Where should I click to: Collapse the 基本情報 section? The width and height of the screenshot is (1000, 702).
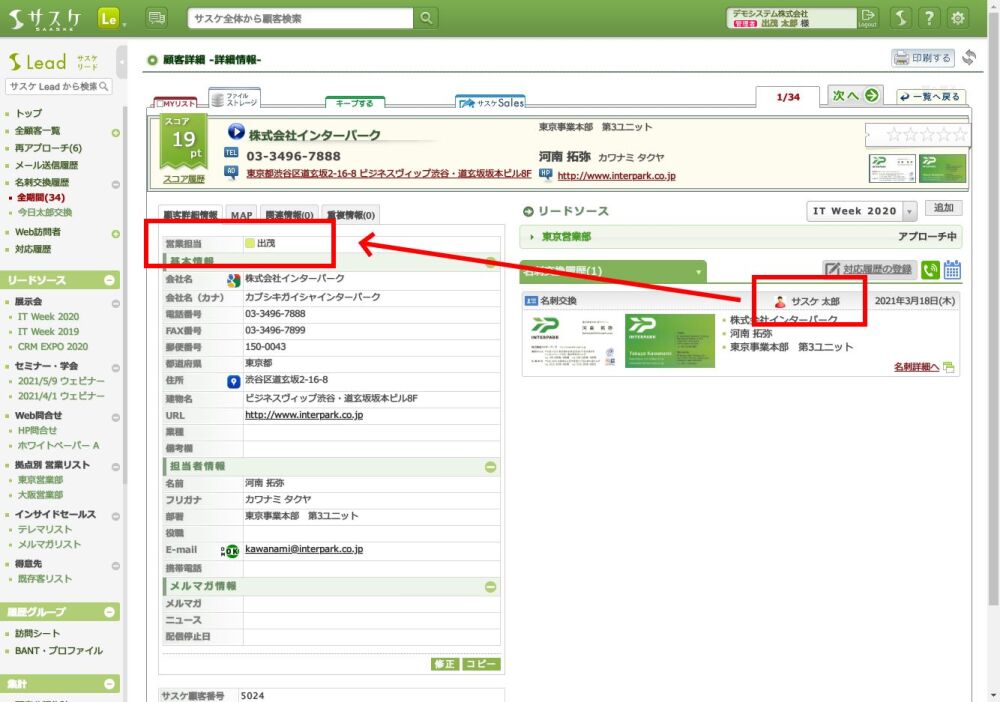pos(490,261)
